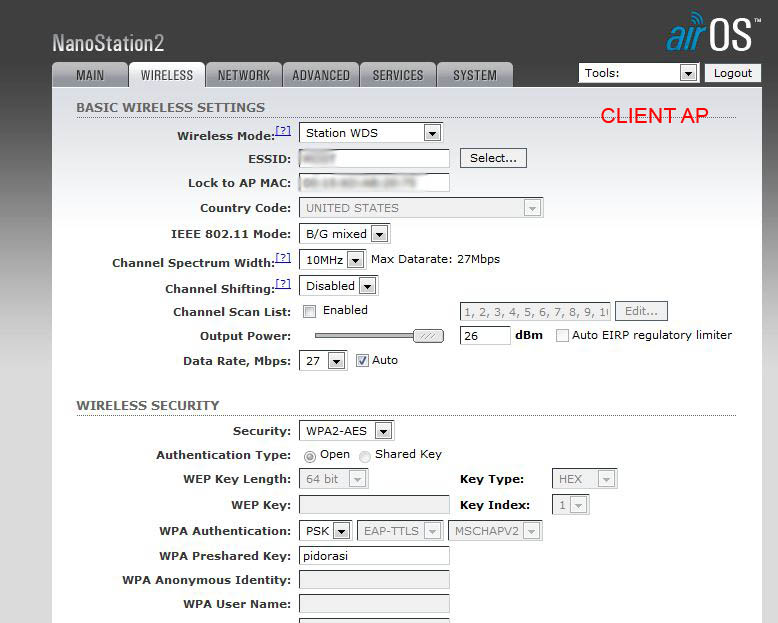
Task: Enable the Channel Scan List checkbox
Action: [x=309, y=312]
